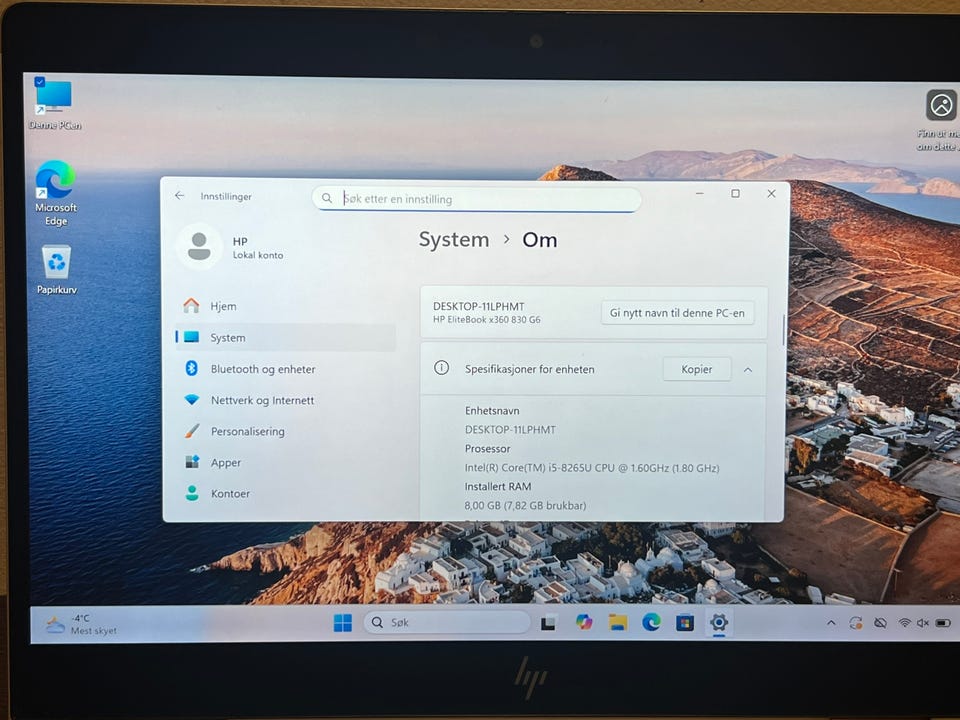Open Microsoft Edge desktop shortcut
Image resolution: width=960 pixels, height=720 pixels.
pos(56,193)
